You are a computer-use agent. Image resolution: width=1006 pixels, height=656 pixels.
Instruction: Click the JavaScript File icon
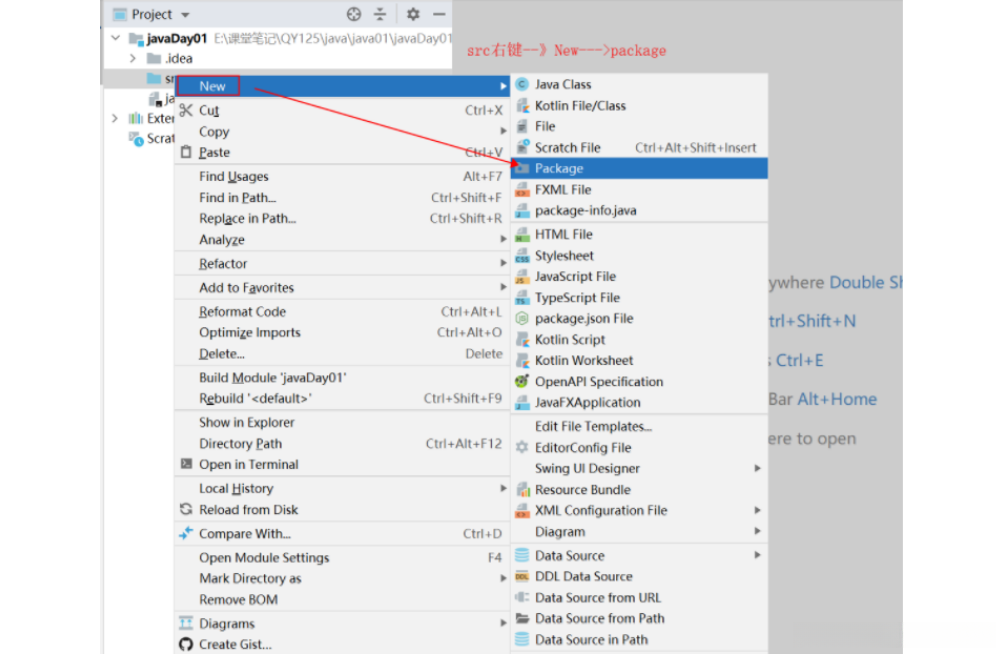[x=522, y=277]
